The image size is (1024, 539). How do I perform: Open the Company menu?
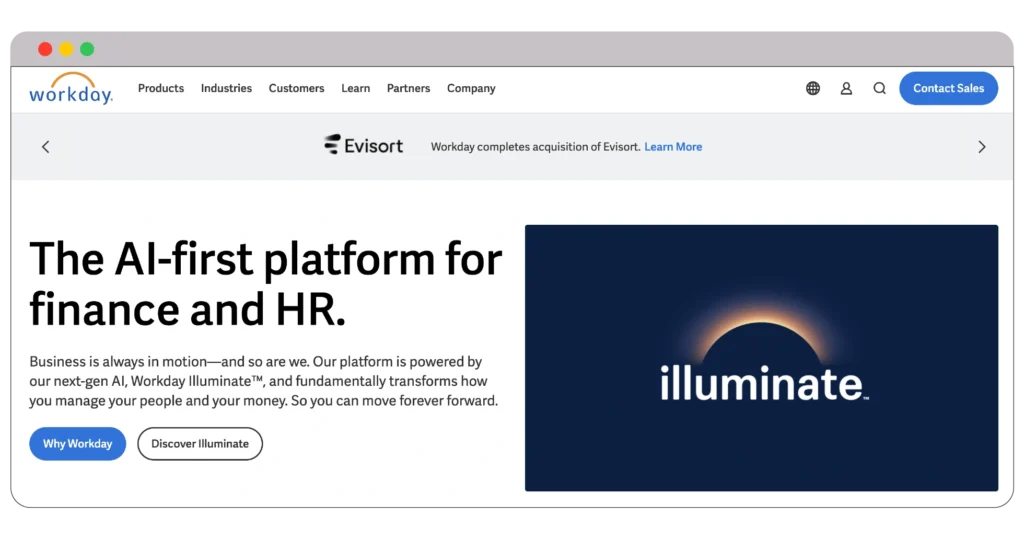click(x=471, y=88)
